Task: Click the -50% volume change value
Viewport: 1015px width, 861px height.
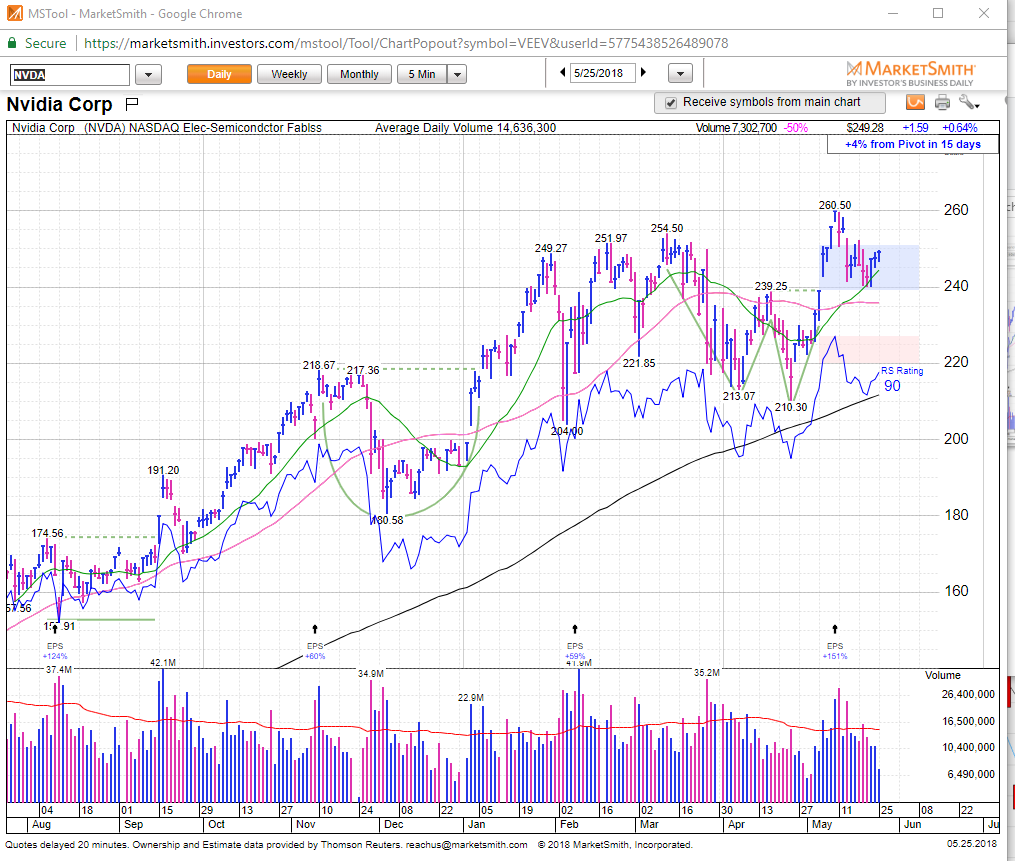Action: tap(796, 128)
